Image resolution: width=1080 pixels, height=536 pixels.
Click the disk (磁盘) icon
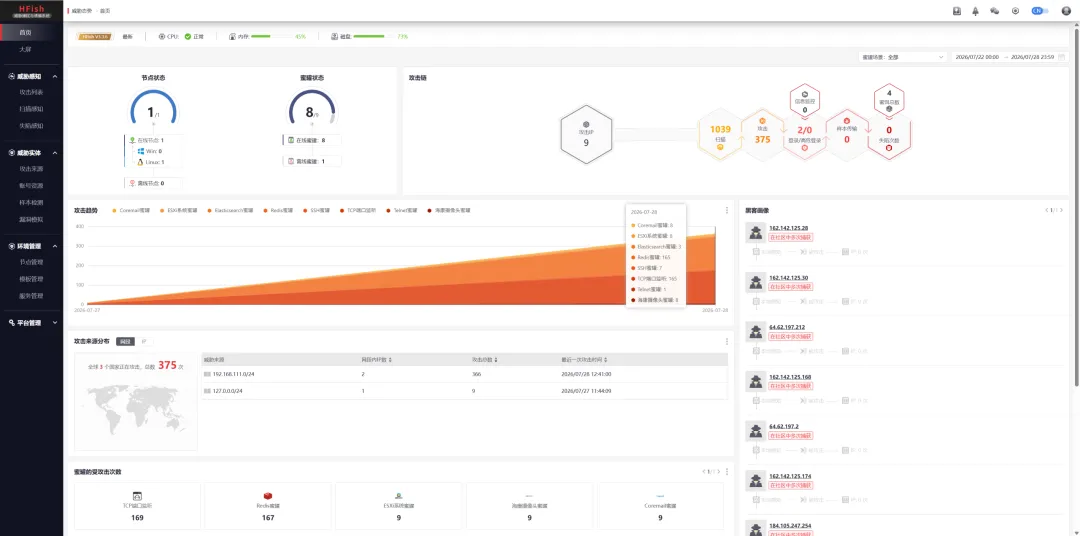tap(335, 37)
